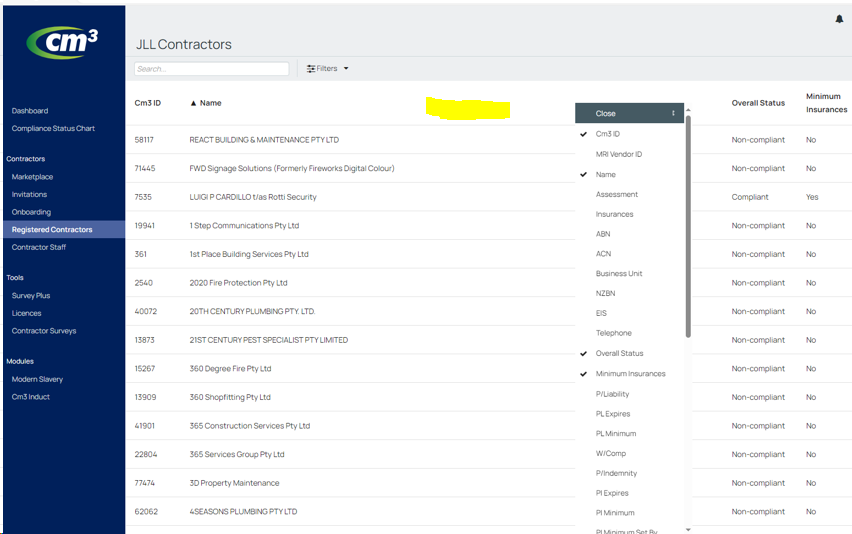The width and height of the screenshot is (852, 534).
Task: Enable the PL Minimum column
Action: pos(616,434)
